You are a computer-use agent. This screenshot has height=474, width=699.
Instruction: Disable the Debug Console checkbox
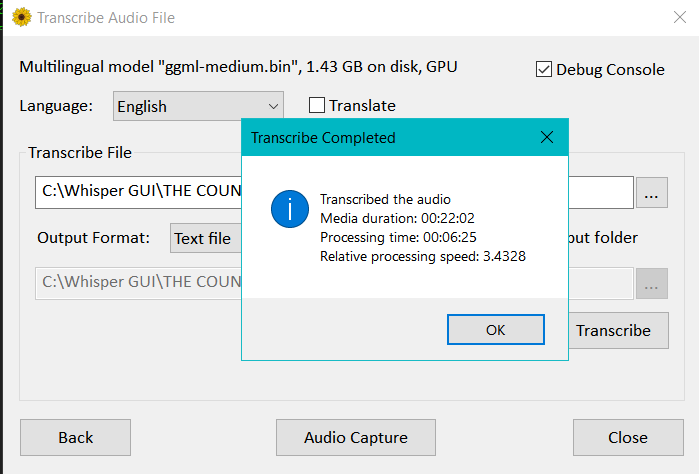(x=544, y=70)
